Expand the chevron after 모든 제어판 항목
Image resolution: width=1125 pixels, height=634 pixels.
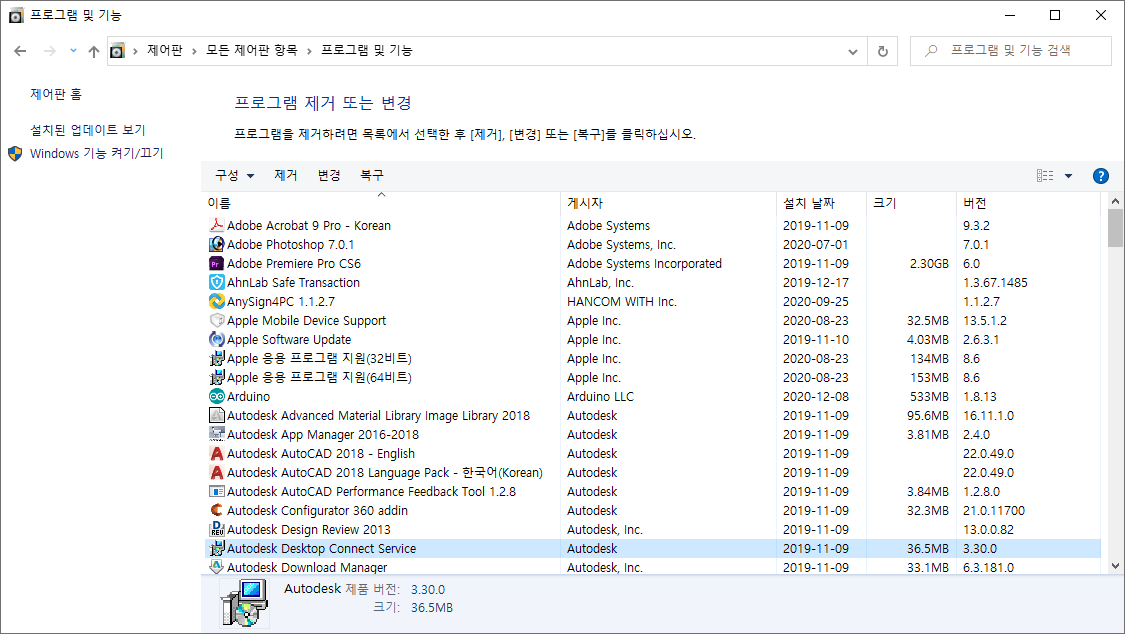[x=309, y=51]
